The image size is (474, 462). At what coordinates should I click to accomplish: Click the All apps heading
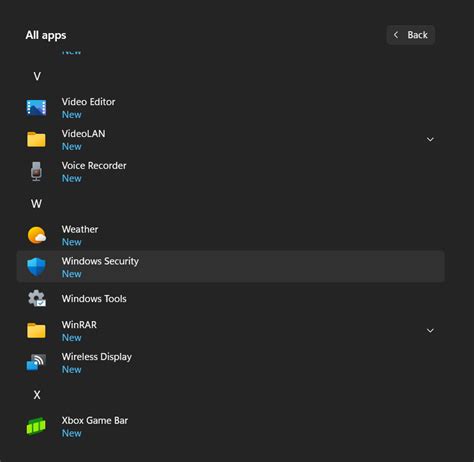point(46,35)
